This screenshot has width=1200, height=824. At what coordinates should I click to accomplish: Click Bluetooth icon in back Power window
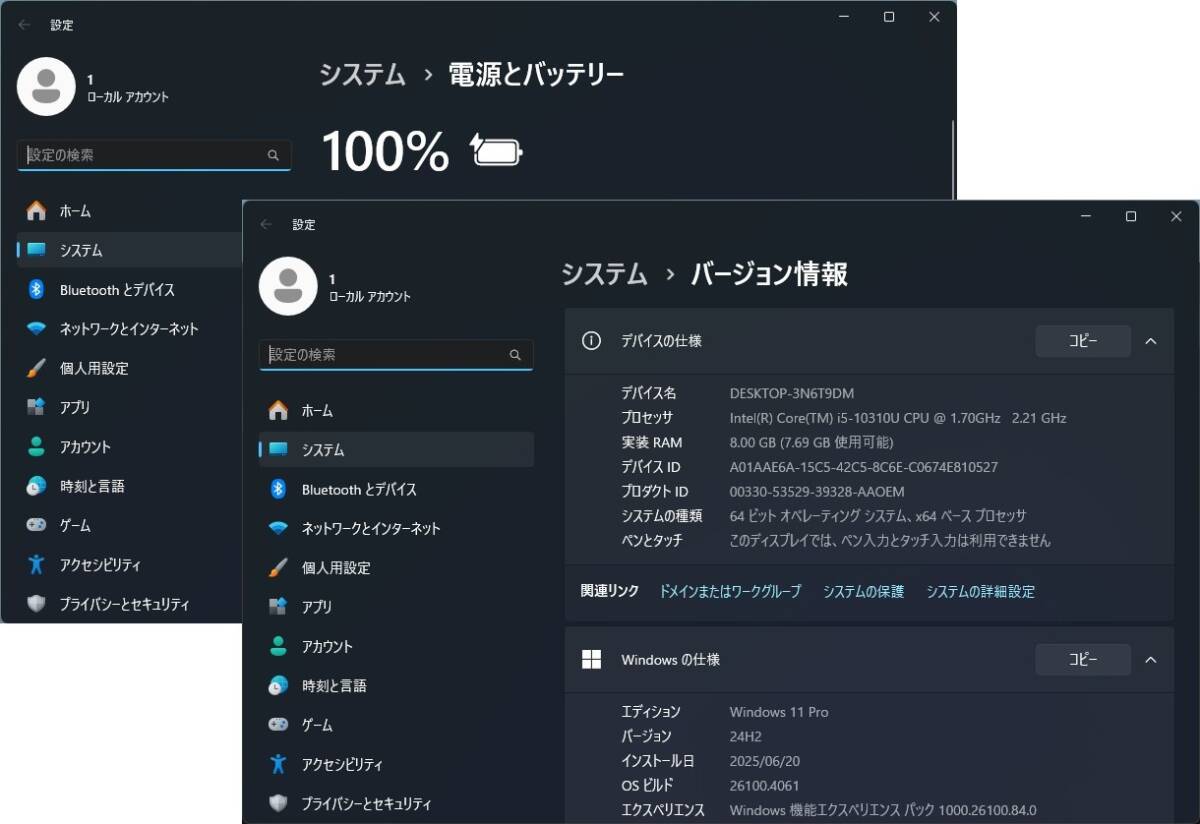tap(36, 290)
